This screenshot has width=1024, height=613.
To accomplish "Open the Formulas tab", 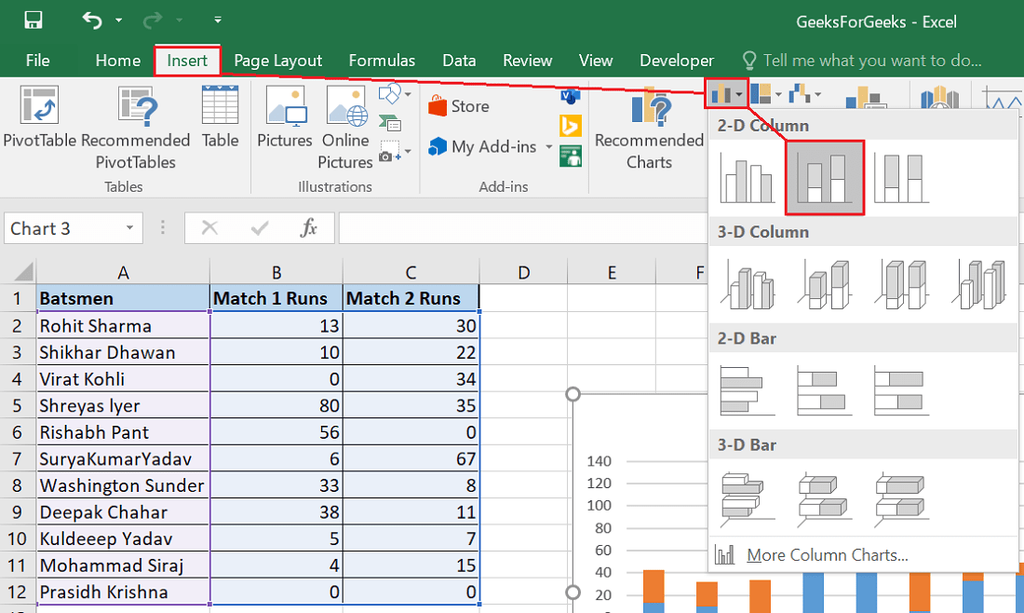I will coord(381,61).
